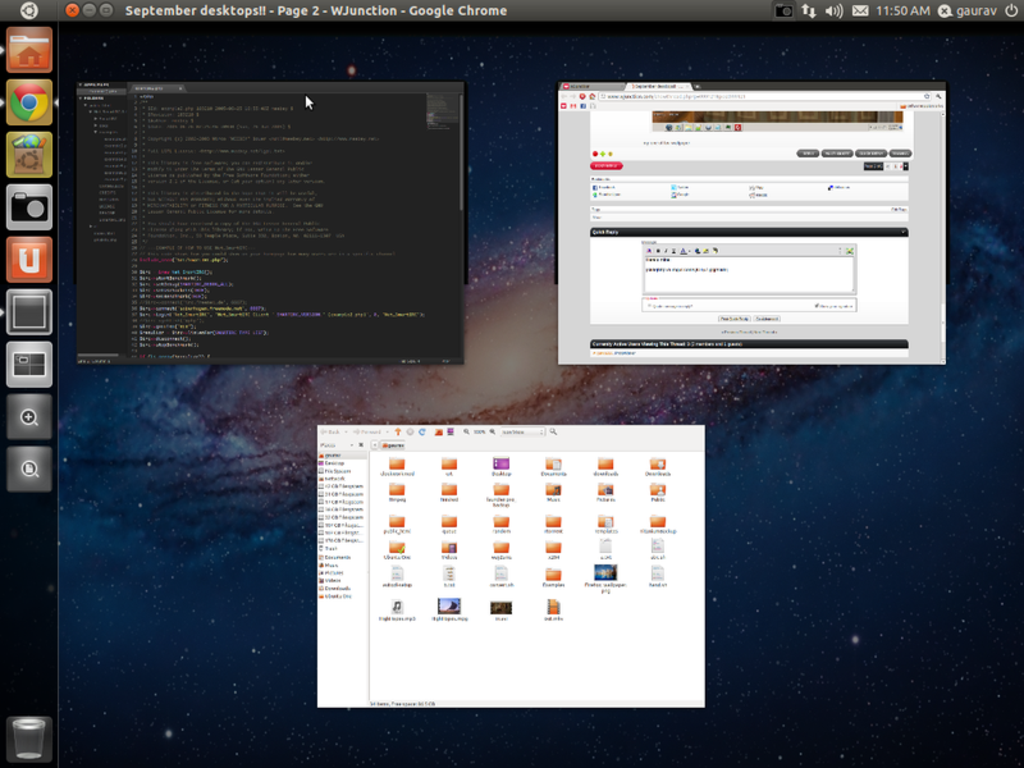The image size is (1024, 768).
Task: Collapse the Quick Reply section arrow
Action: click(x=903, y=232)
